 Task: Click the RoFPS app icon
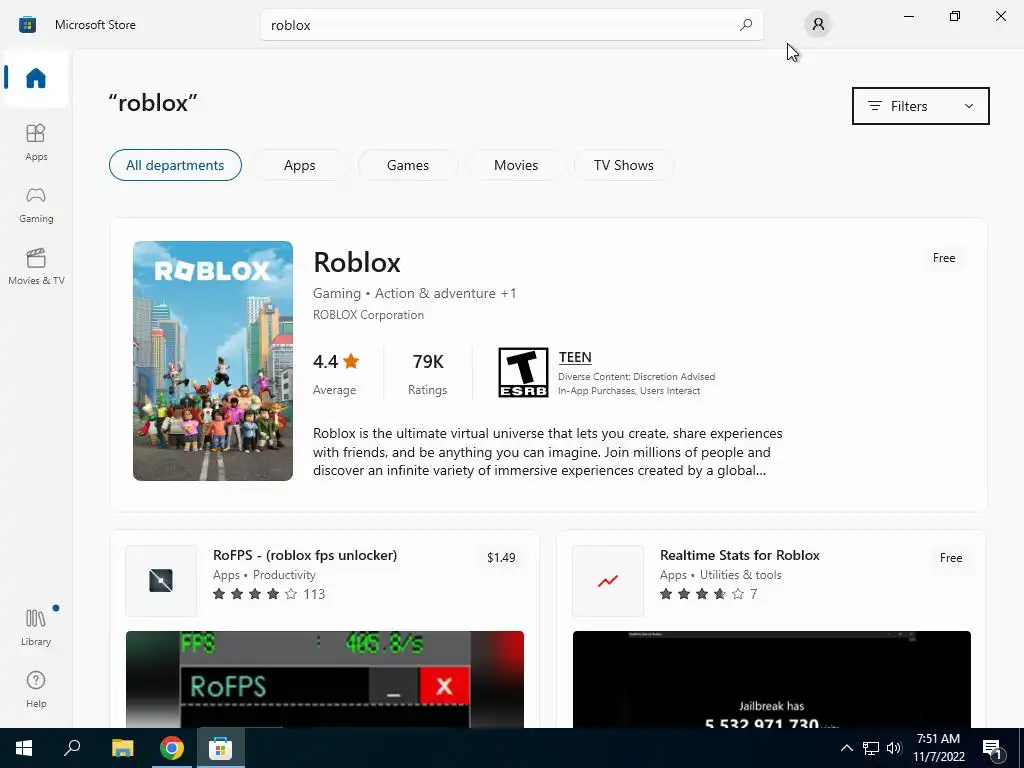click(161, 581)
